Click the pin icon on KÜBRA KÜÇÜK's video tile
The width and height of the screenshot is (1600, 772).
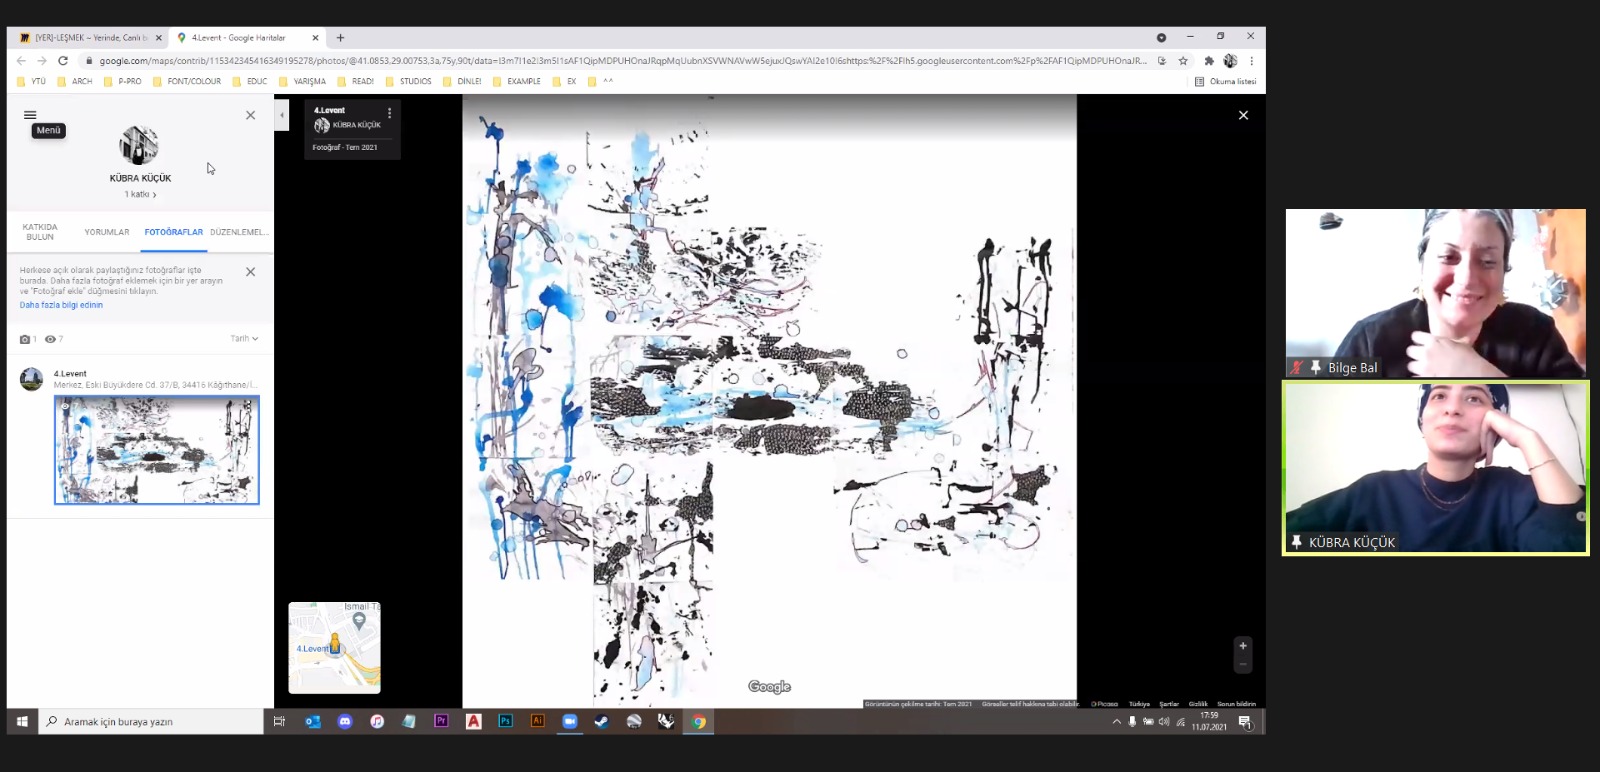(1296, 542)
